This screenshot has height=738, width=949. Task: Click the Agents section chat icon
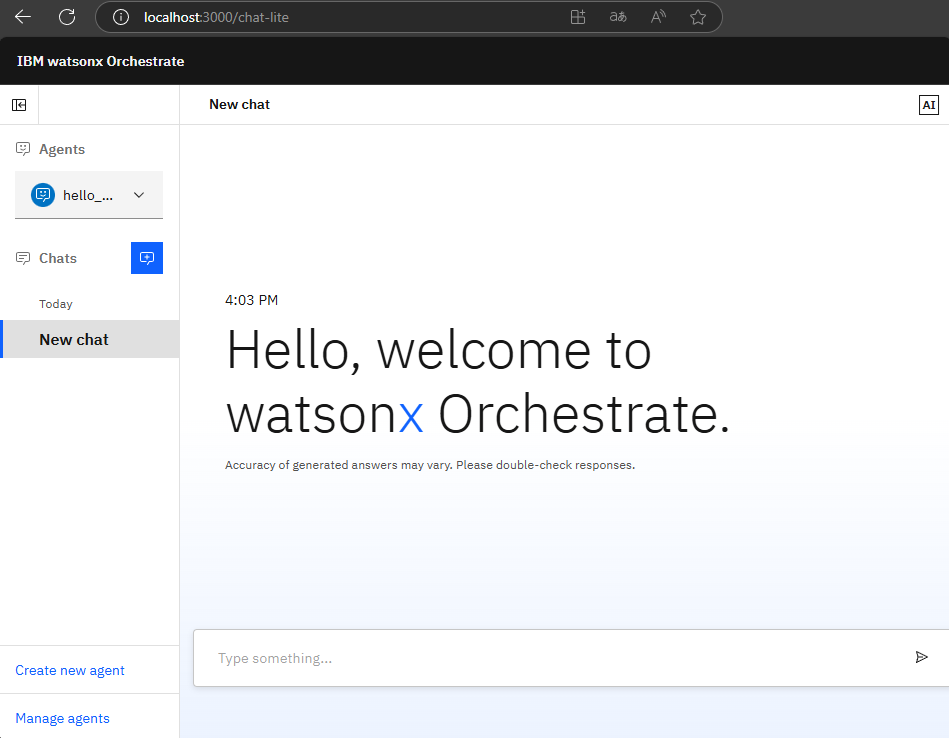click(x=23, y=149)
